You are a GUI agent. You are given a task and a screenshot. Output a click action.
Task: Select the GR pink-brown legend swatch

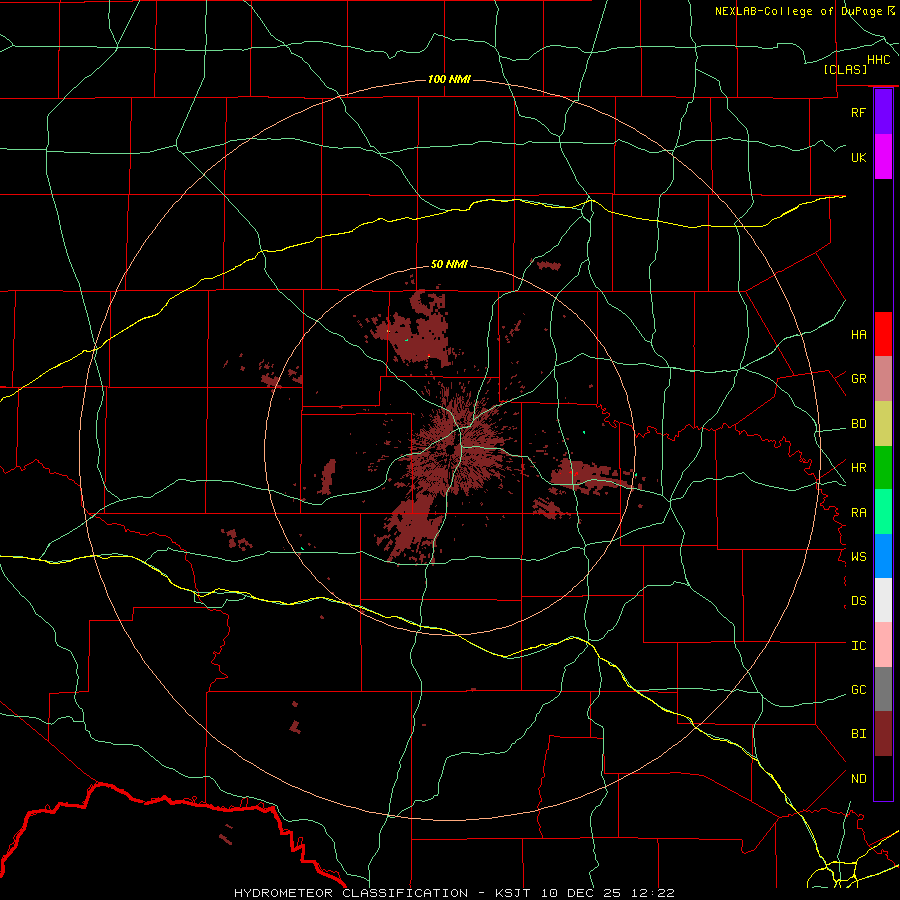click(x=883, y=379)
